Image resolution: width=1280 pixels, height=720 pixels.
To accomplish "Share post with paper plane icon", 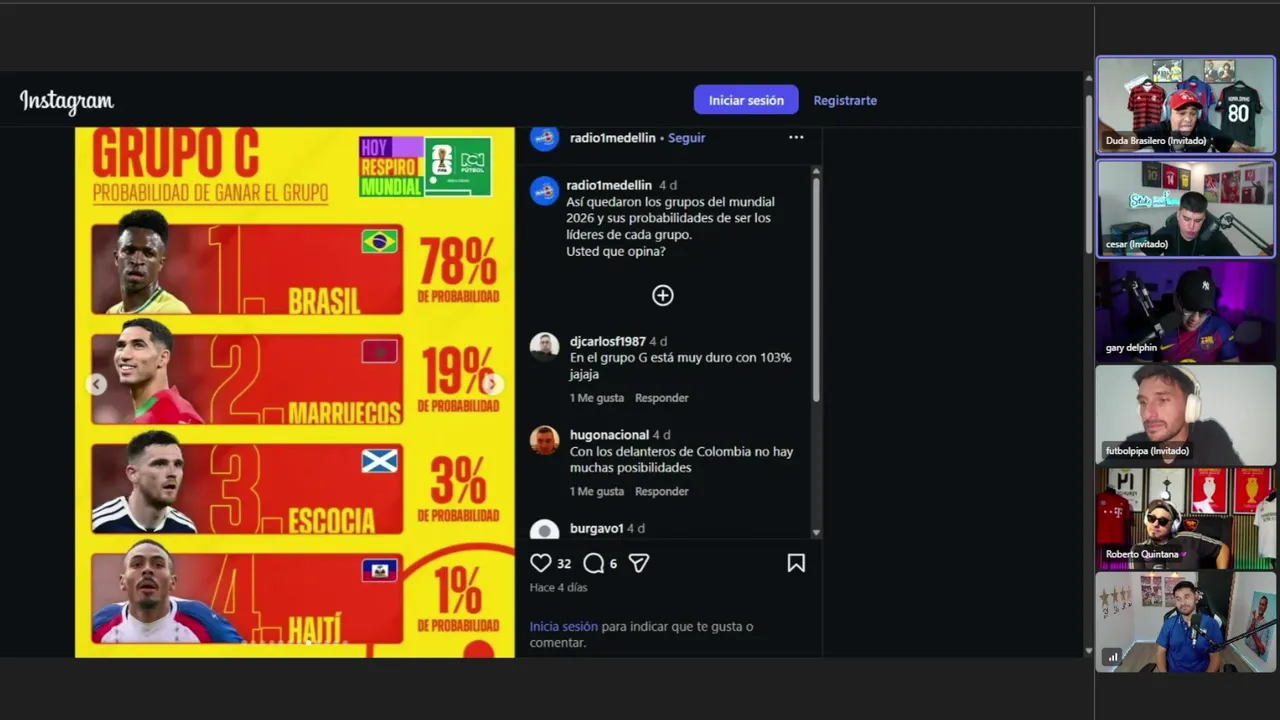I will pos(639,563).
